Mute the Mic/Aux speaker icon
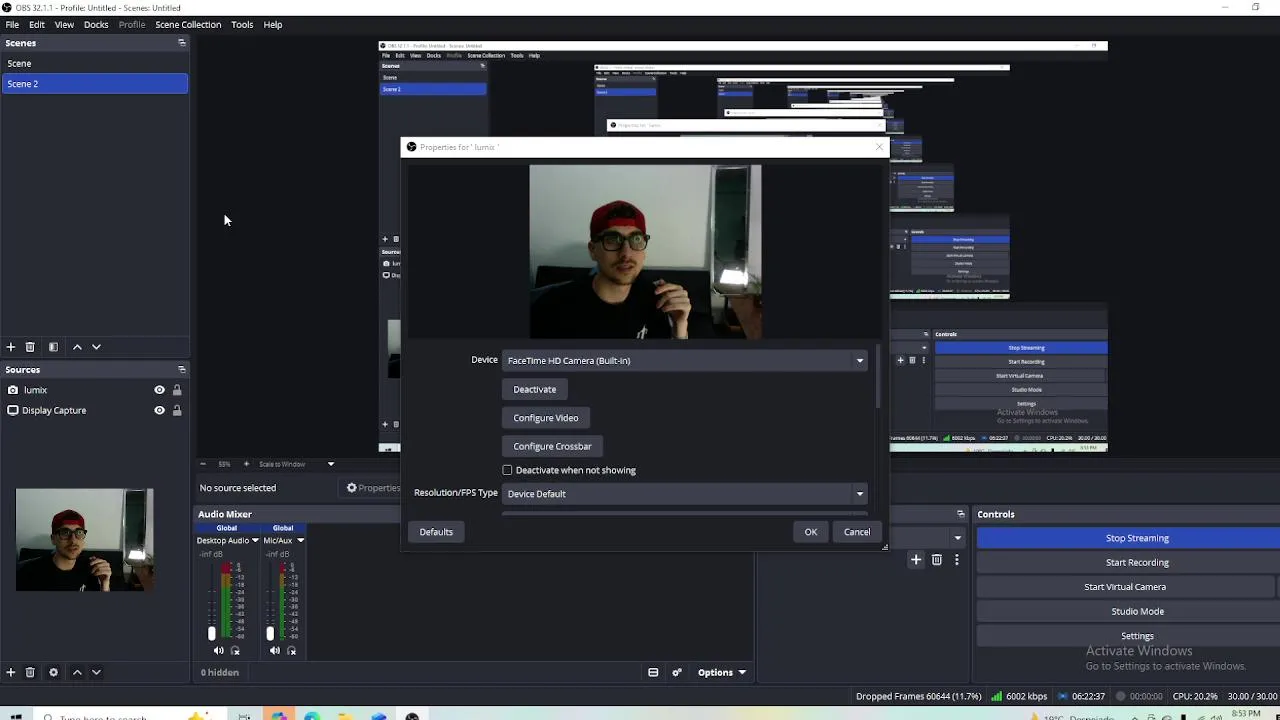1280x720 pixels. 274,651
